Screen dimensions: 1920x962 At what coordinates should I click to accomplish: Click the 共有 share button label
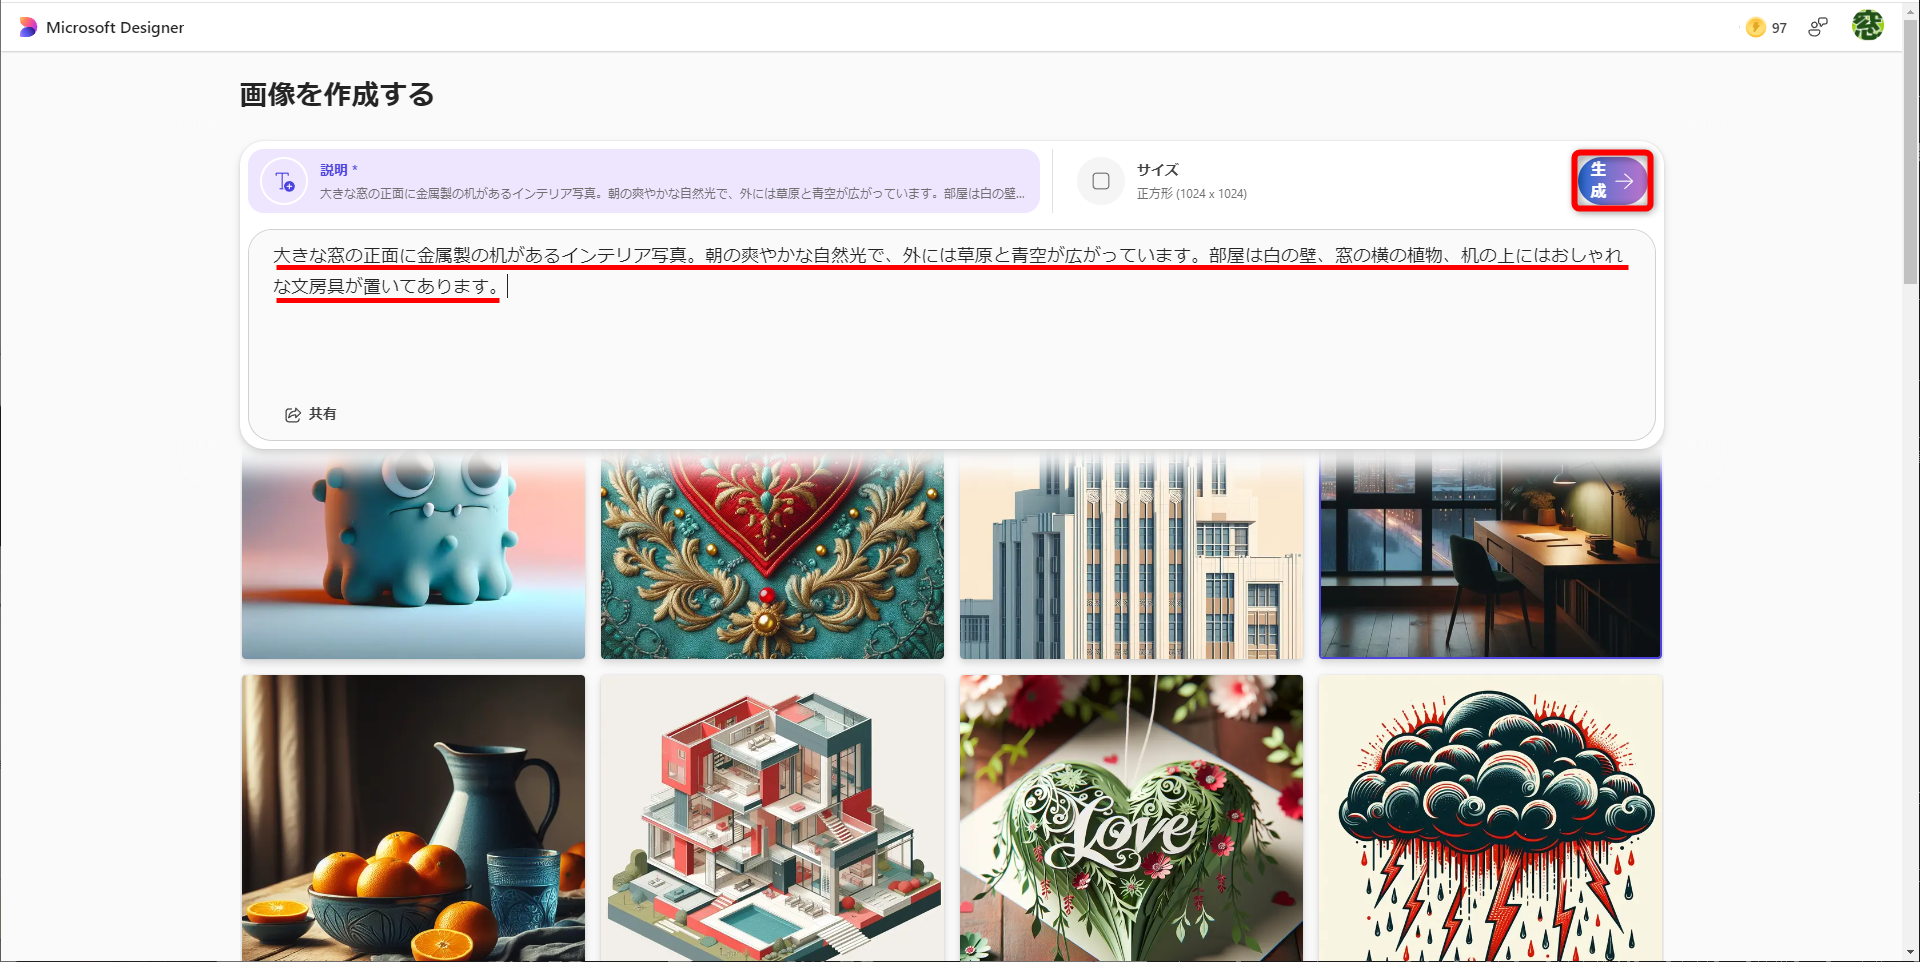[x=322, y=414]
